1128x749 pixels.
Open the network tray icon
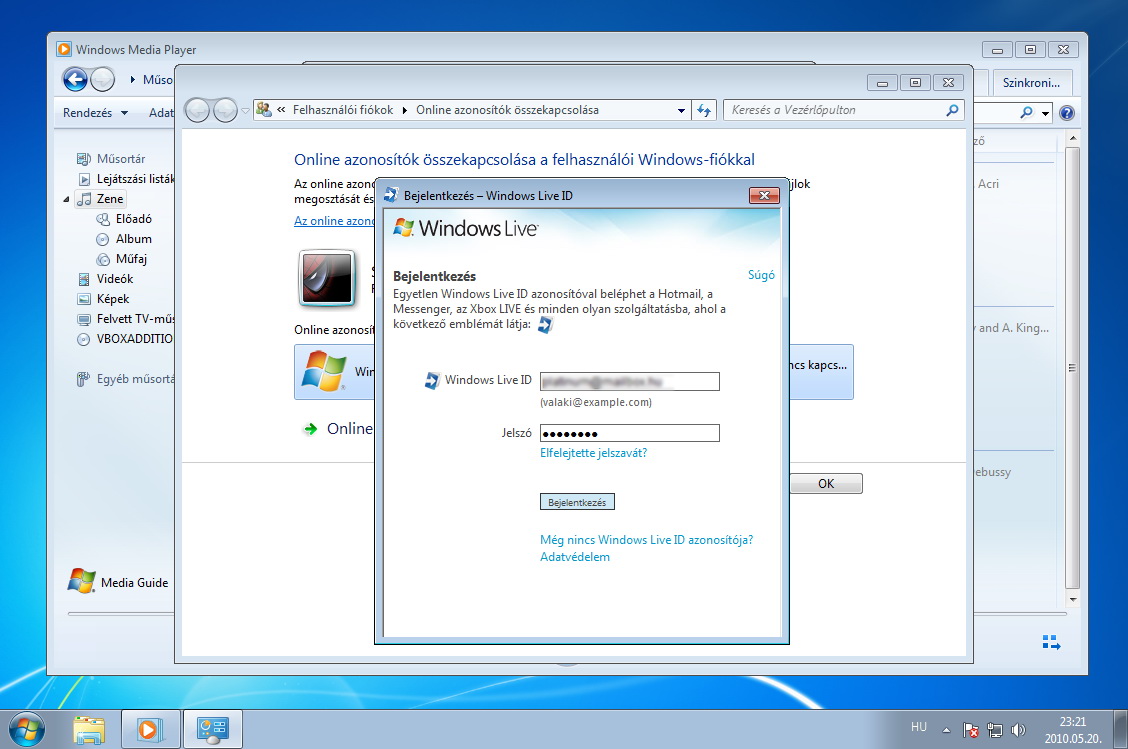pos(995,730)
